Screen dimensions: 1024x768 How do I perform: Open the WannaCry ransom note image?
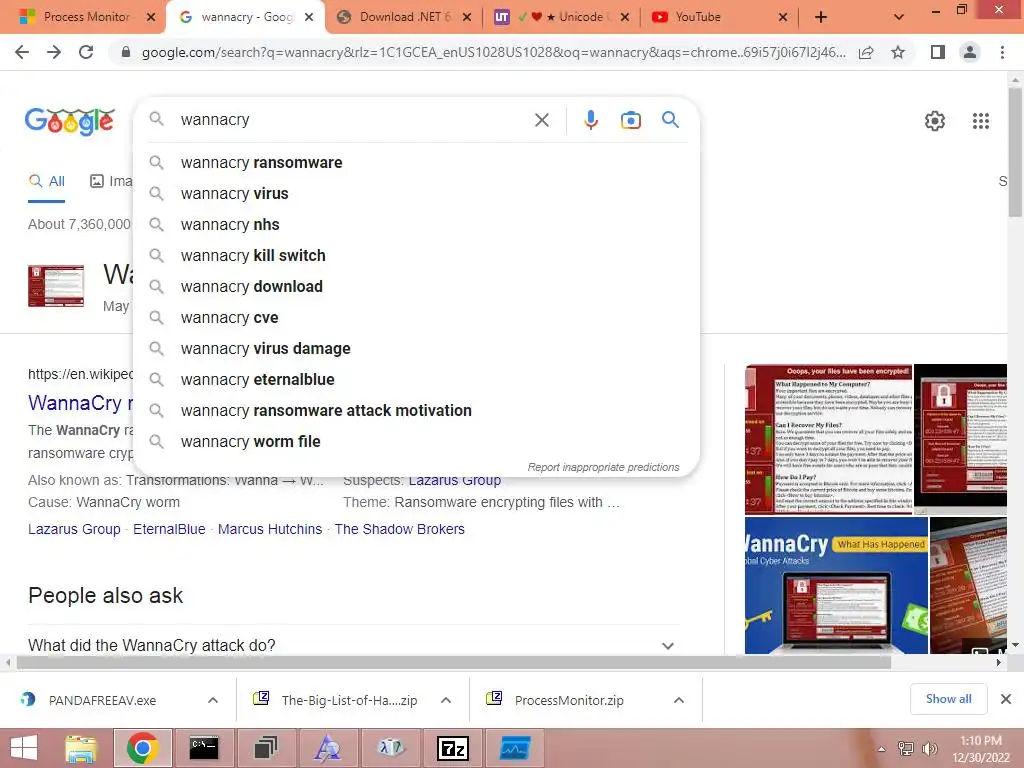[x=828, y=439]
